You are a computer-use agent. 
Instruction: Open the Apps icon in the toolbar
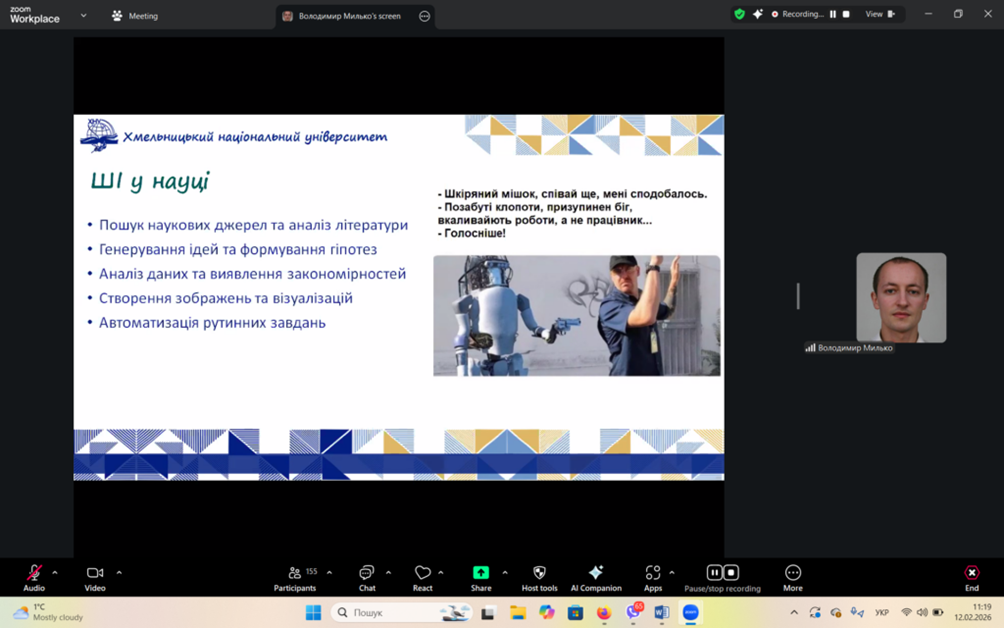pos(653,573)
